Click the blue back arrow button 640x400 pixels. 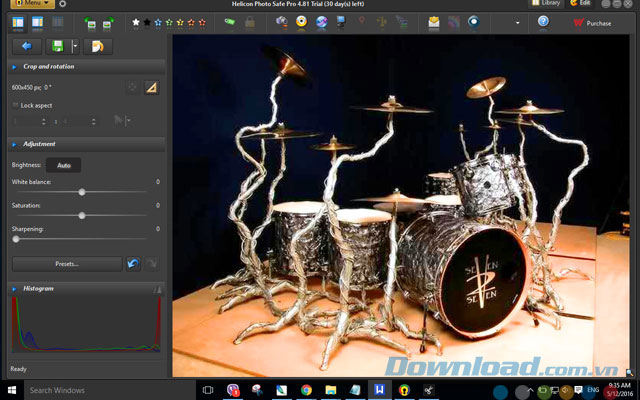[25, 46]
